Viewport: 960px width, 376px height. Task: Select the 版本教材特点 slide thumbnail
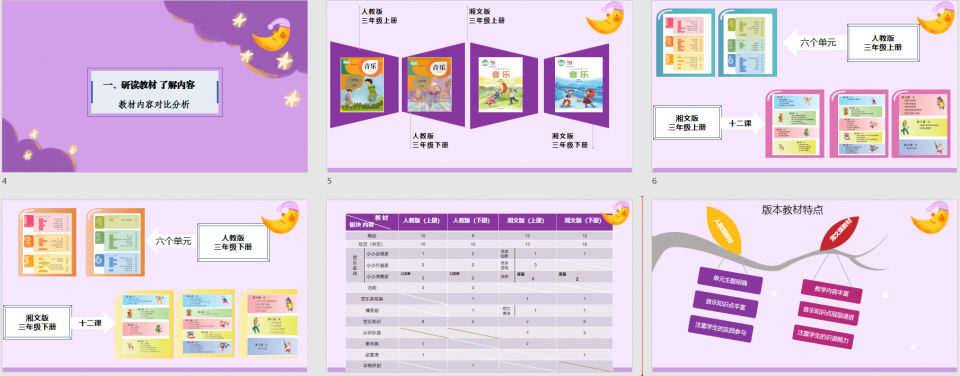(x=804, y=285)
